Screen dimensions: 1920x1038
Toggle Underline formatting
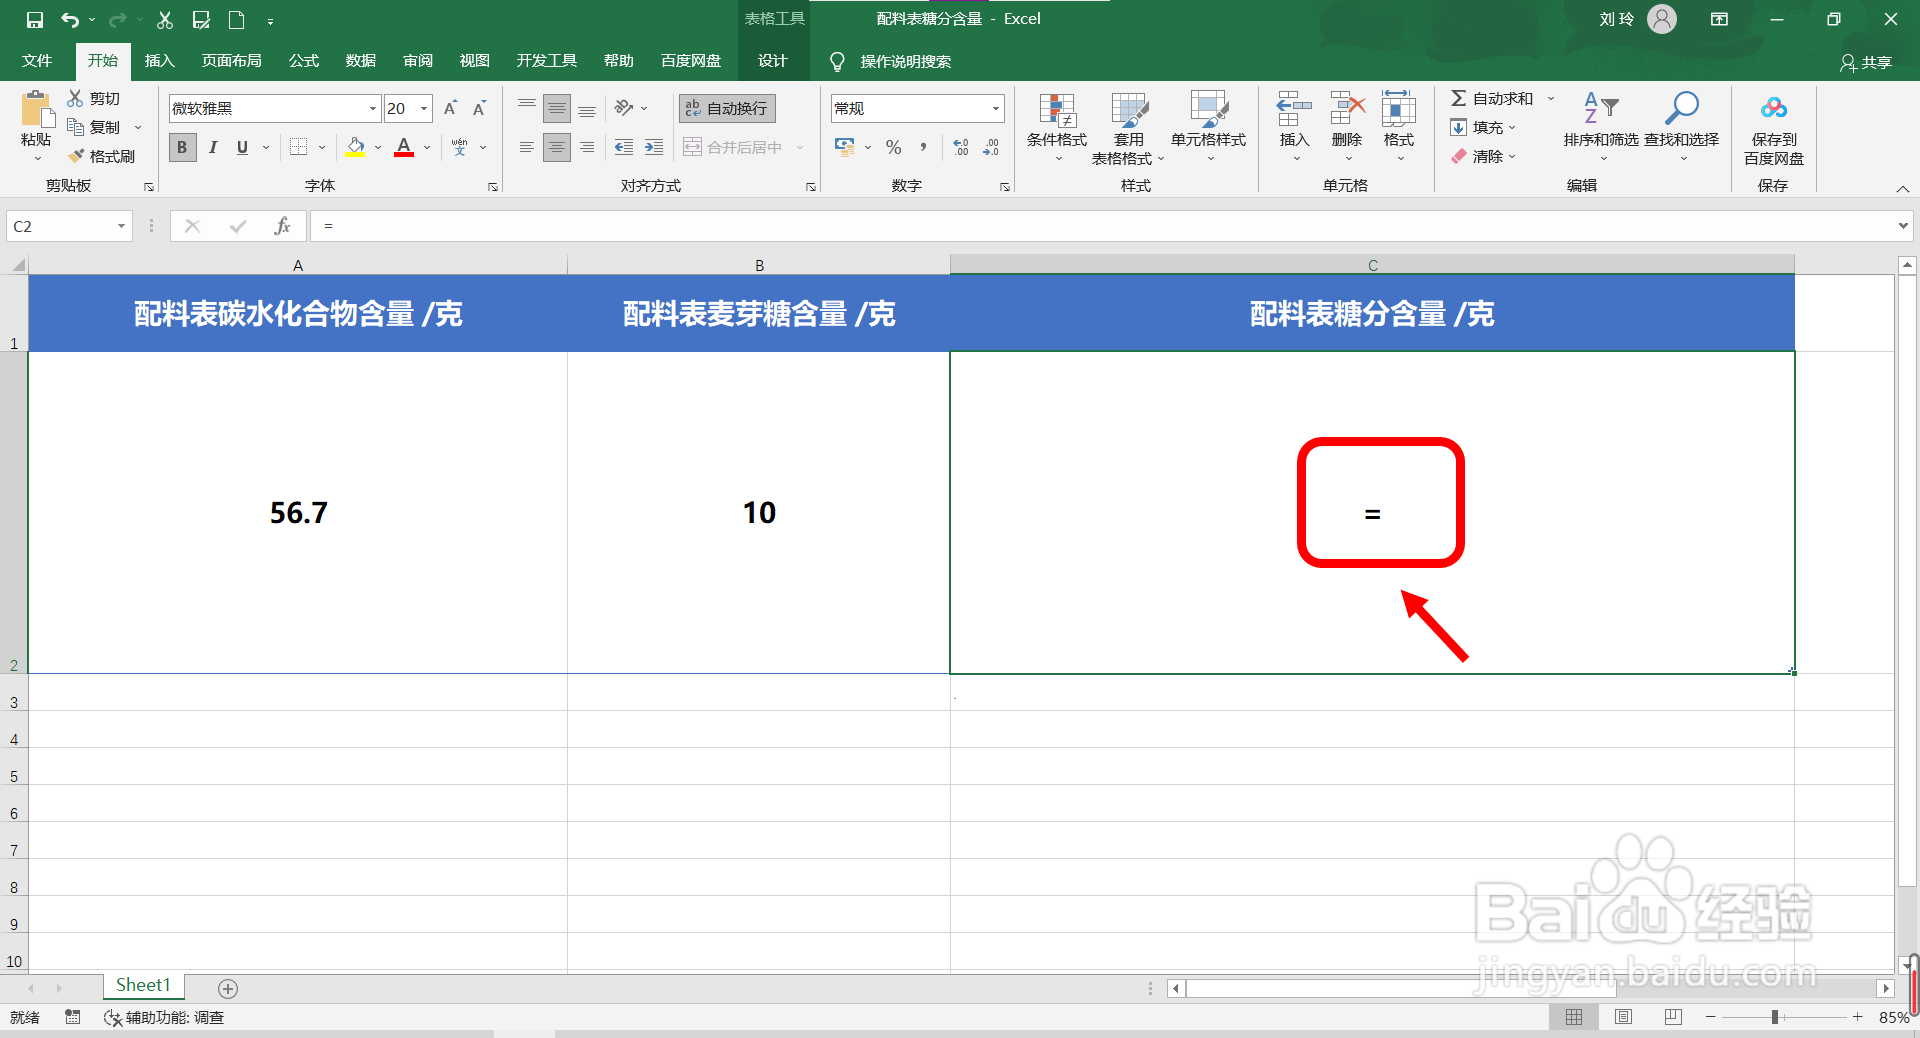pyautogui.click(x=242, y=147)
